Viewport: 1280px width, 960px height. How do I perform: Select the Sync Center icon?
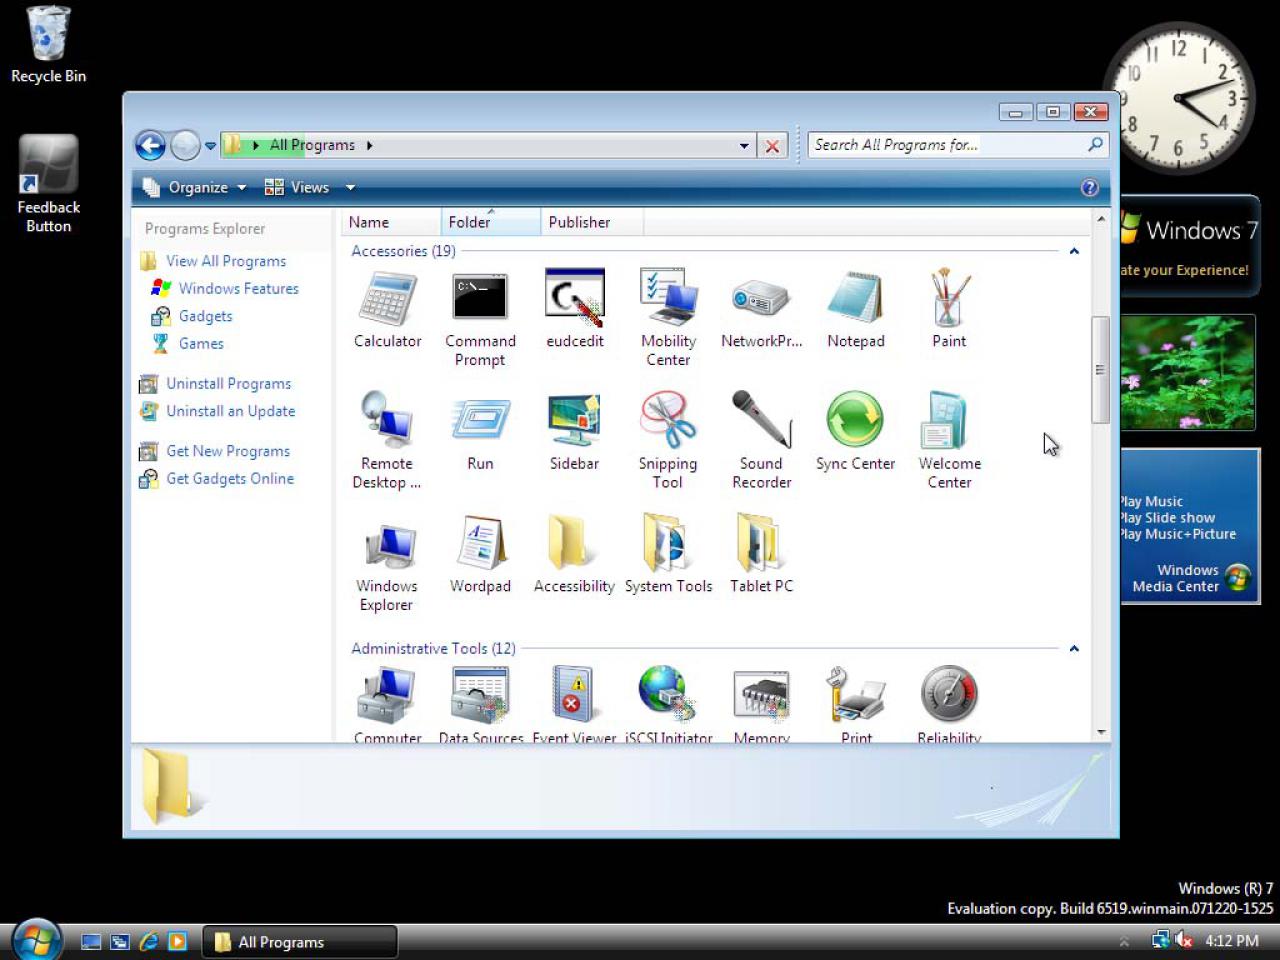point(855,420)
